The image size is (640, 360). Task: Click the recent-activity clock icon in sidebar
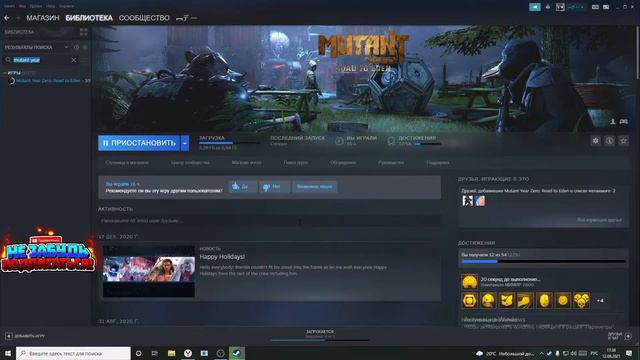(x=76, y=47)
